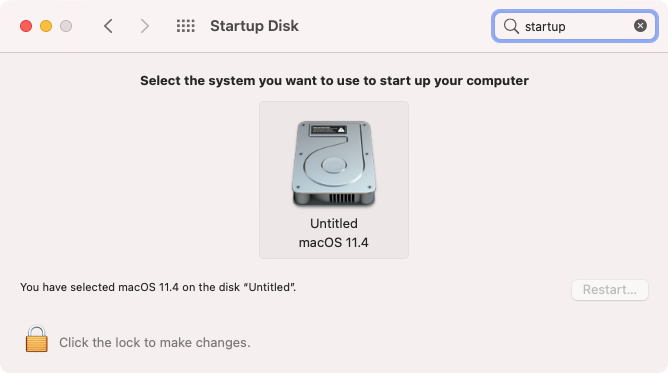
Task: Click the warning label on the drive icon
Action: [x=328, y=130]
